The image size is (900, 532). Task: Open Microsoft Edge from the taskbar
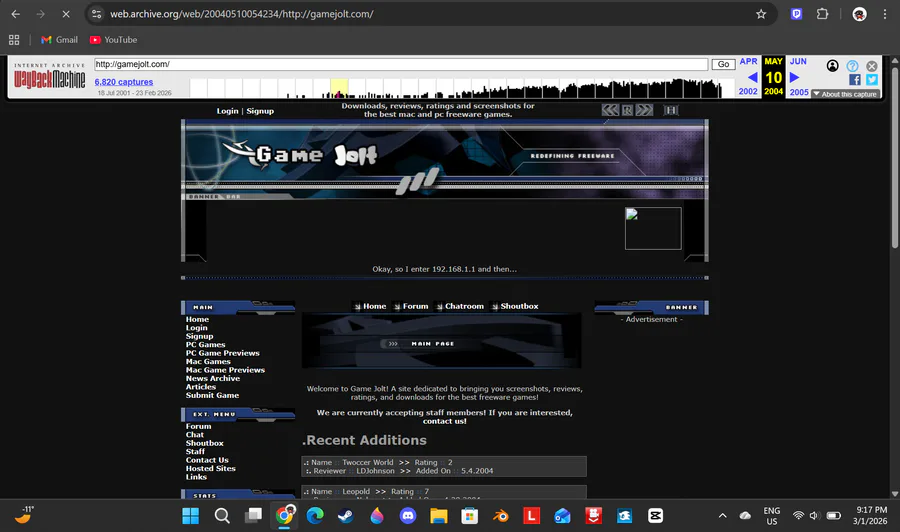coord(315,516)
